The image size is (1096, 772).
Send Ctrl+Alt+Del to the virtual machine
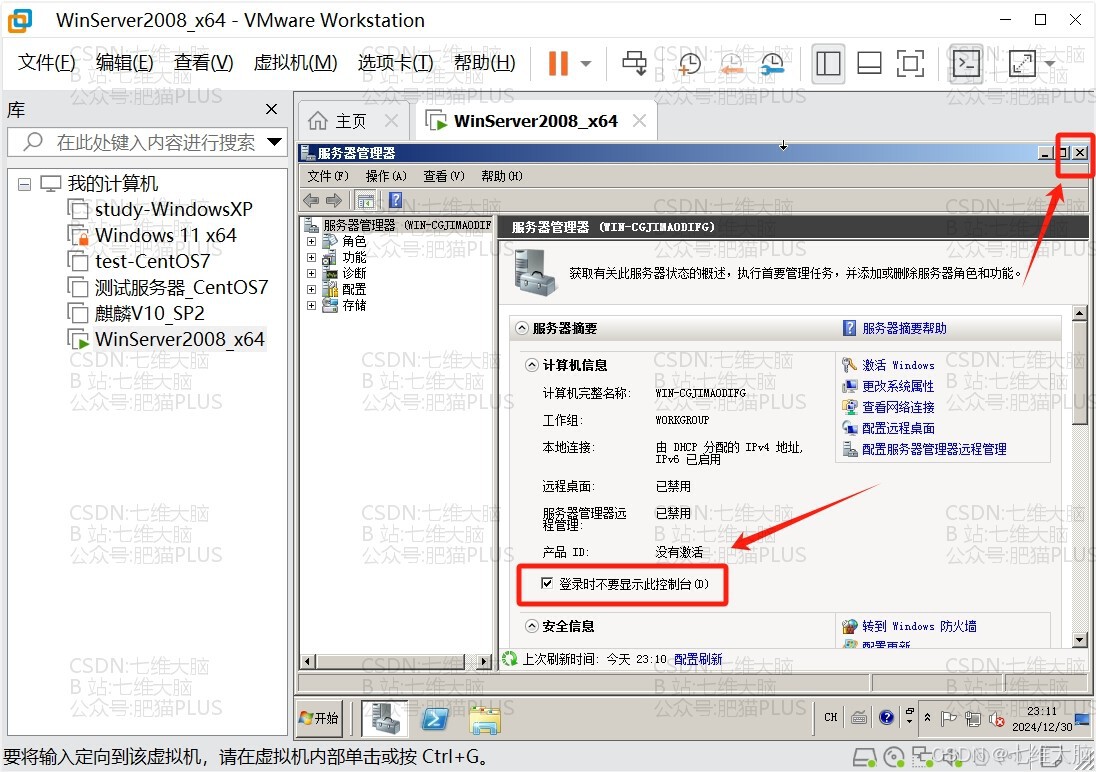(635, 64)
